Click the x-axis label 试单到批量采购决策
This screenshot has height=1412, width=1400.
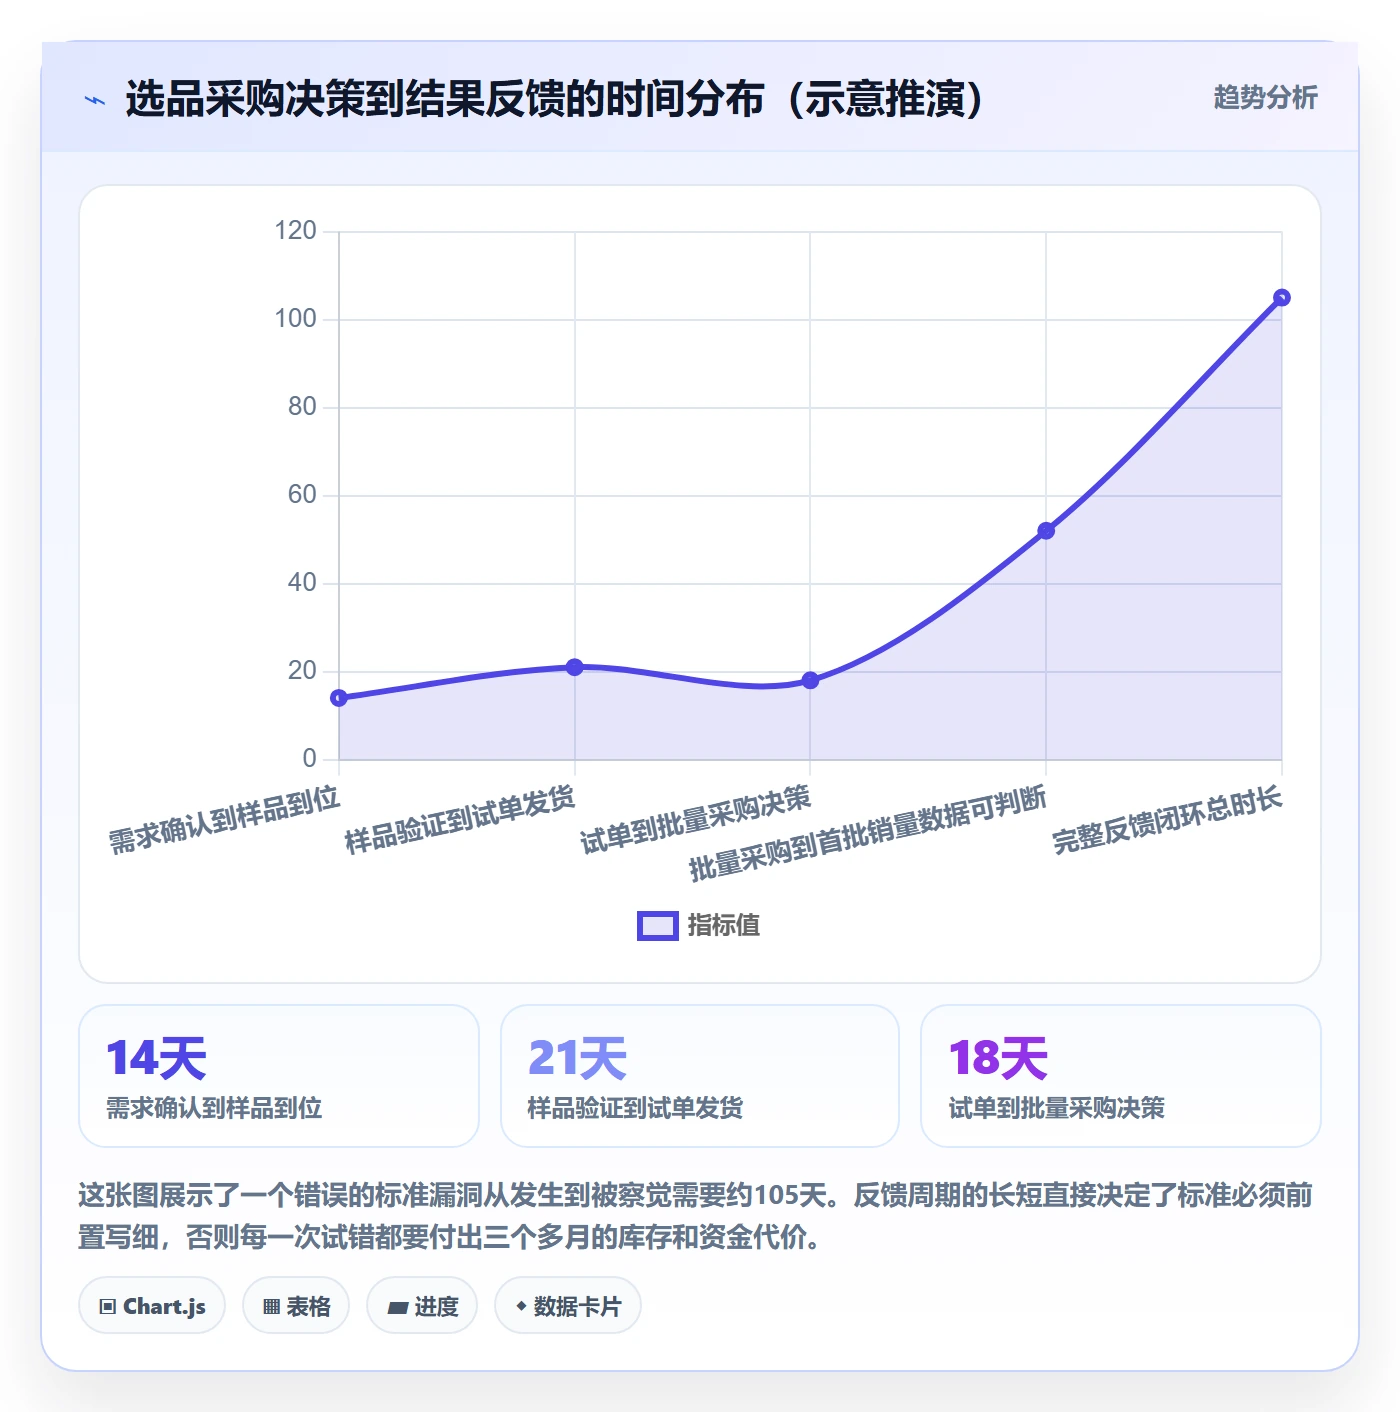tap(696, 820)
